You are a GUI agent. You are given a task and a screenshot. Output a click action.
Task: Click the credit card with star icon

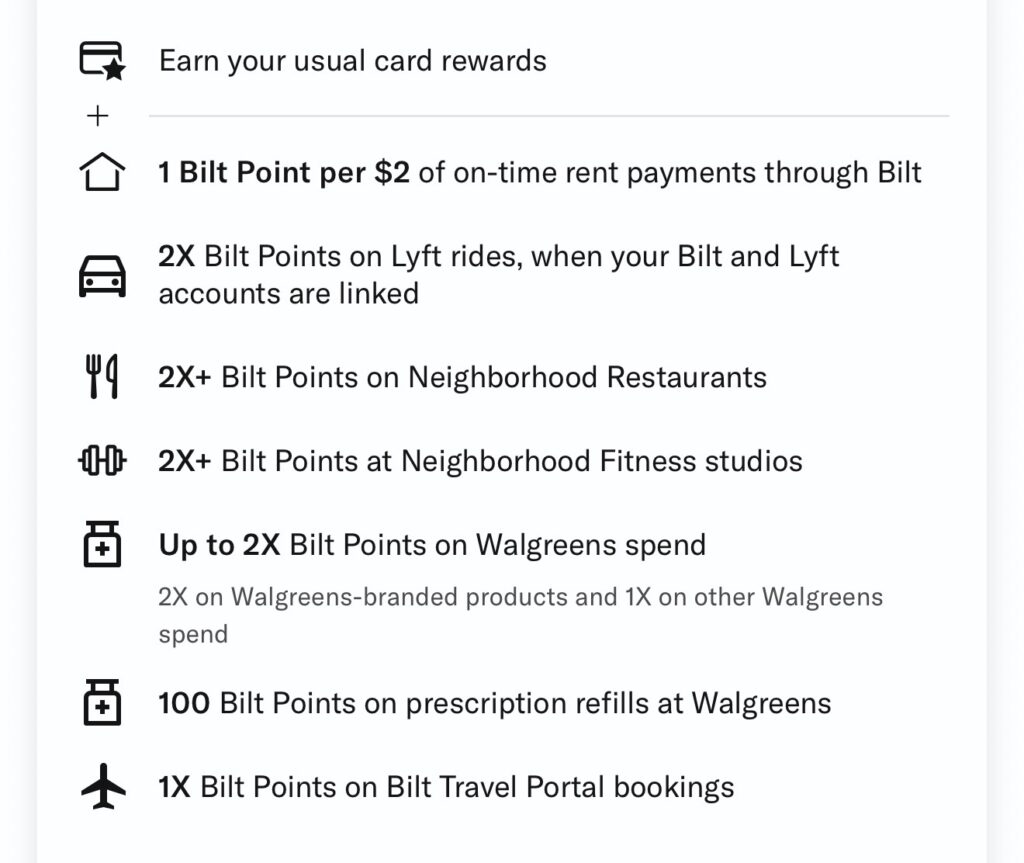click(x=101, y=60)
